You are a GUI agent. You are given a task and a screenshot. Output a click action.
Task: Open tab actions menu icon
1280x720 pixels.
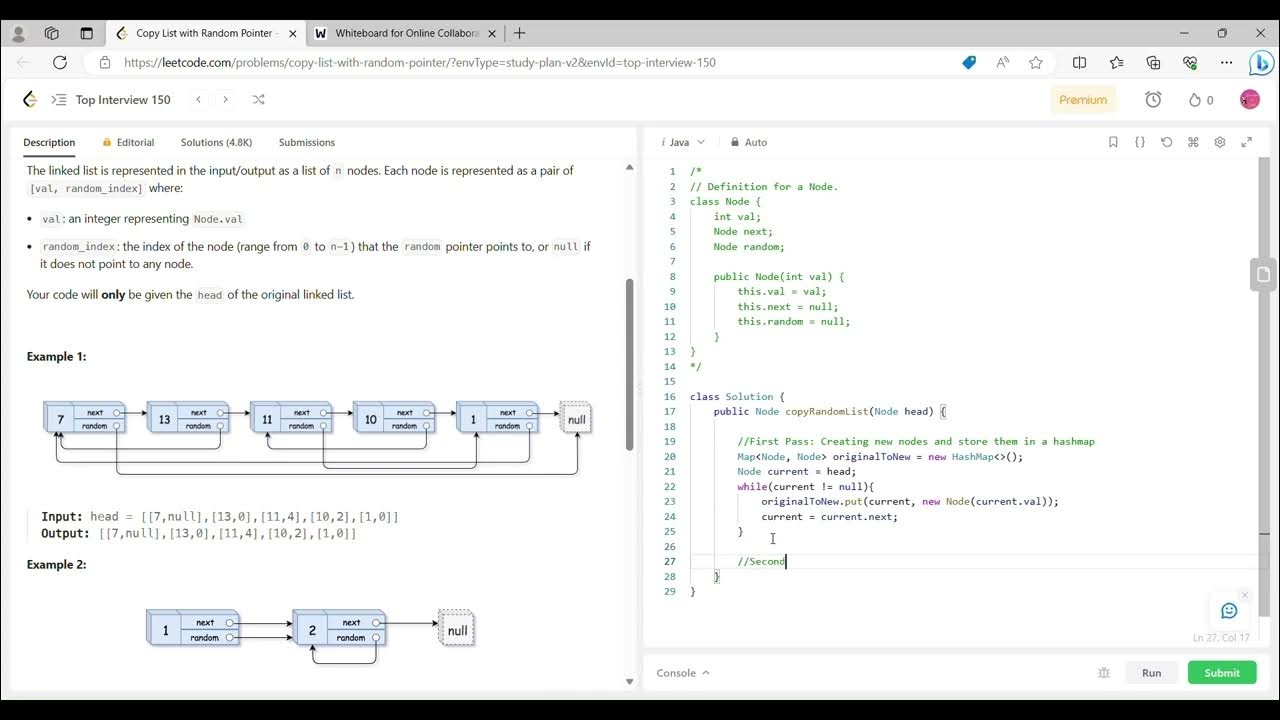tap(86, 33)
